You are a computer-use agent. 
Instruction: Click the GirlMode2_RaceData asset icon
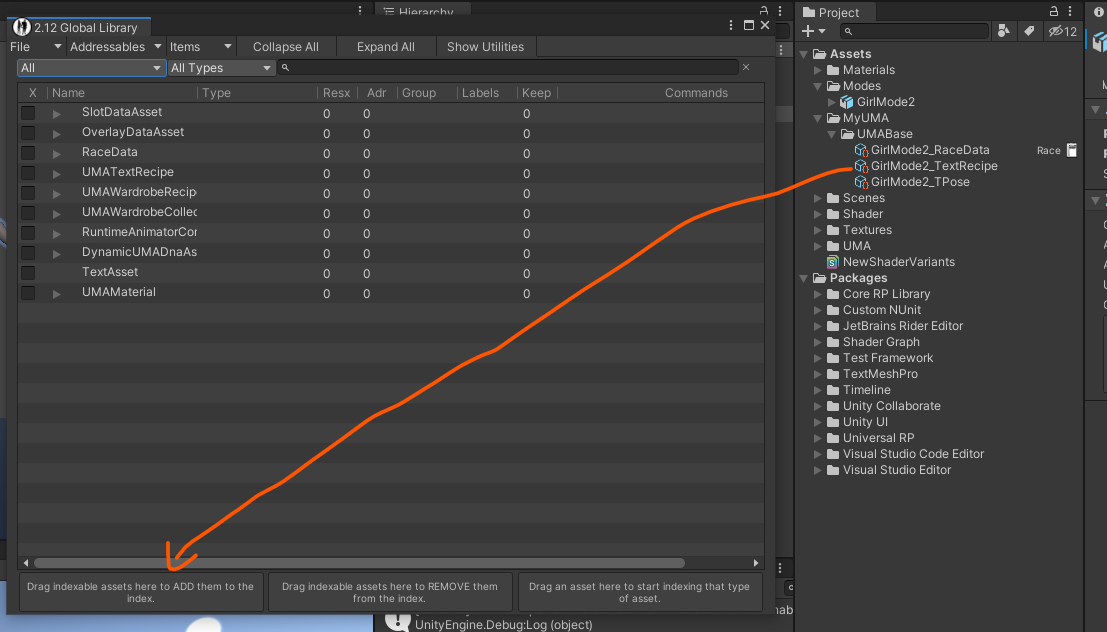pos(861,150)
